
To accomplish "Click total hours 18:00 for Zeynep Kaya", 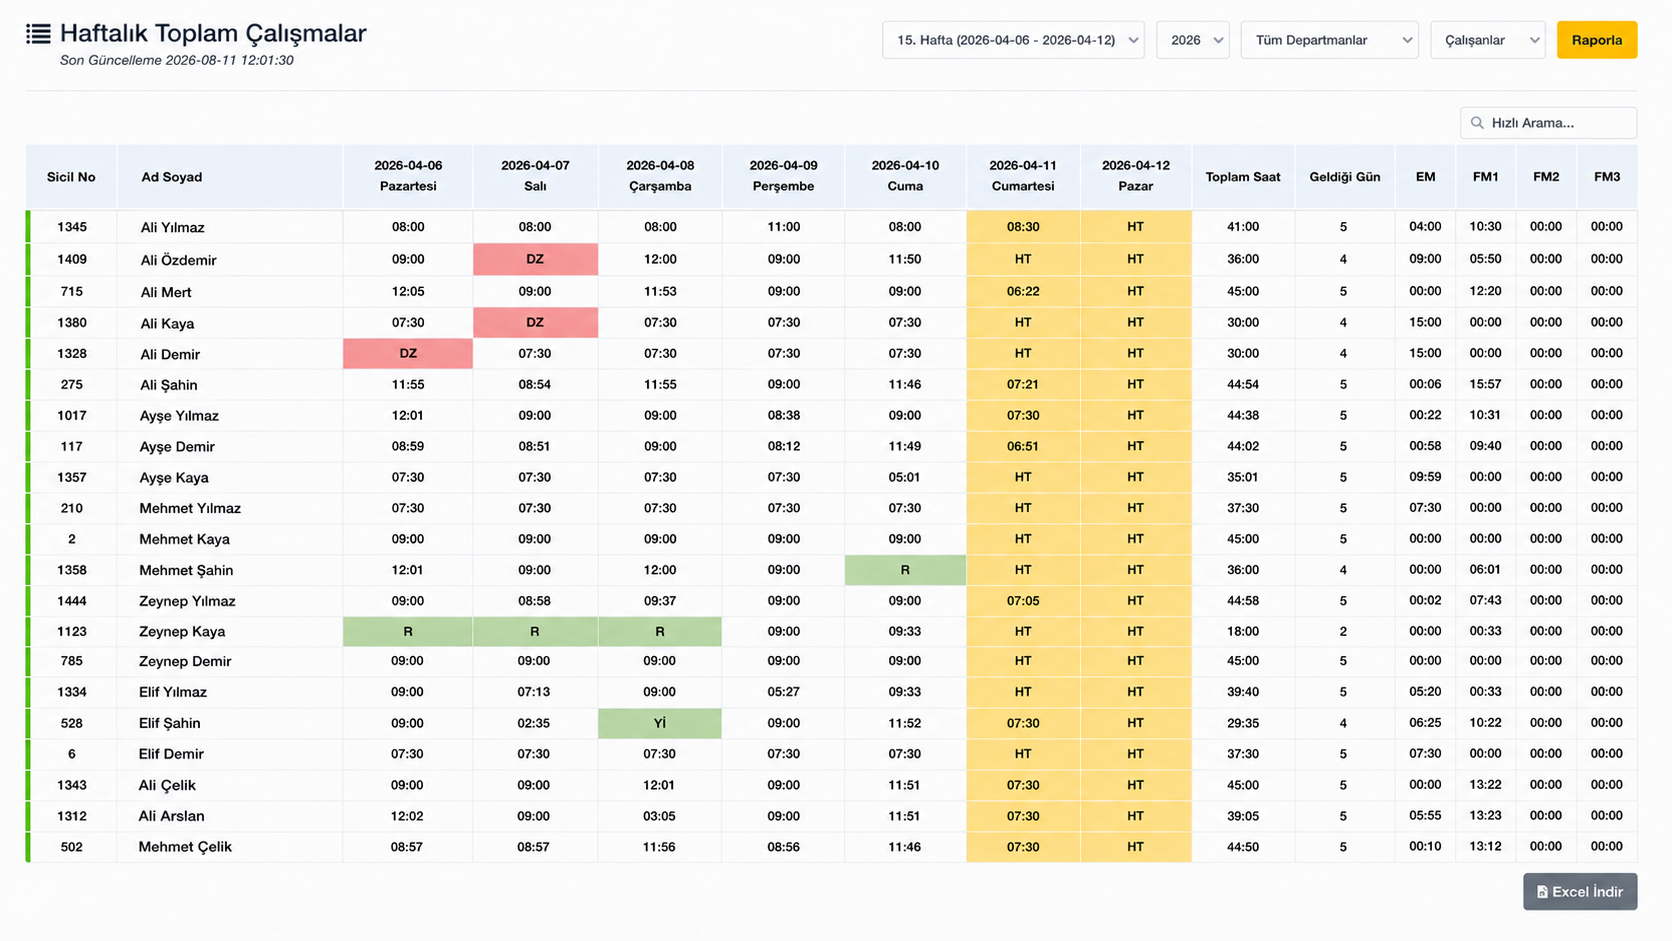I will (x=1243, y=631).
